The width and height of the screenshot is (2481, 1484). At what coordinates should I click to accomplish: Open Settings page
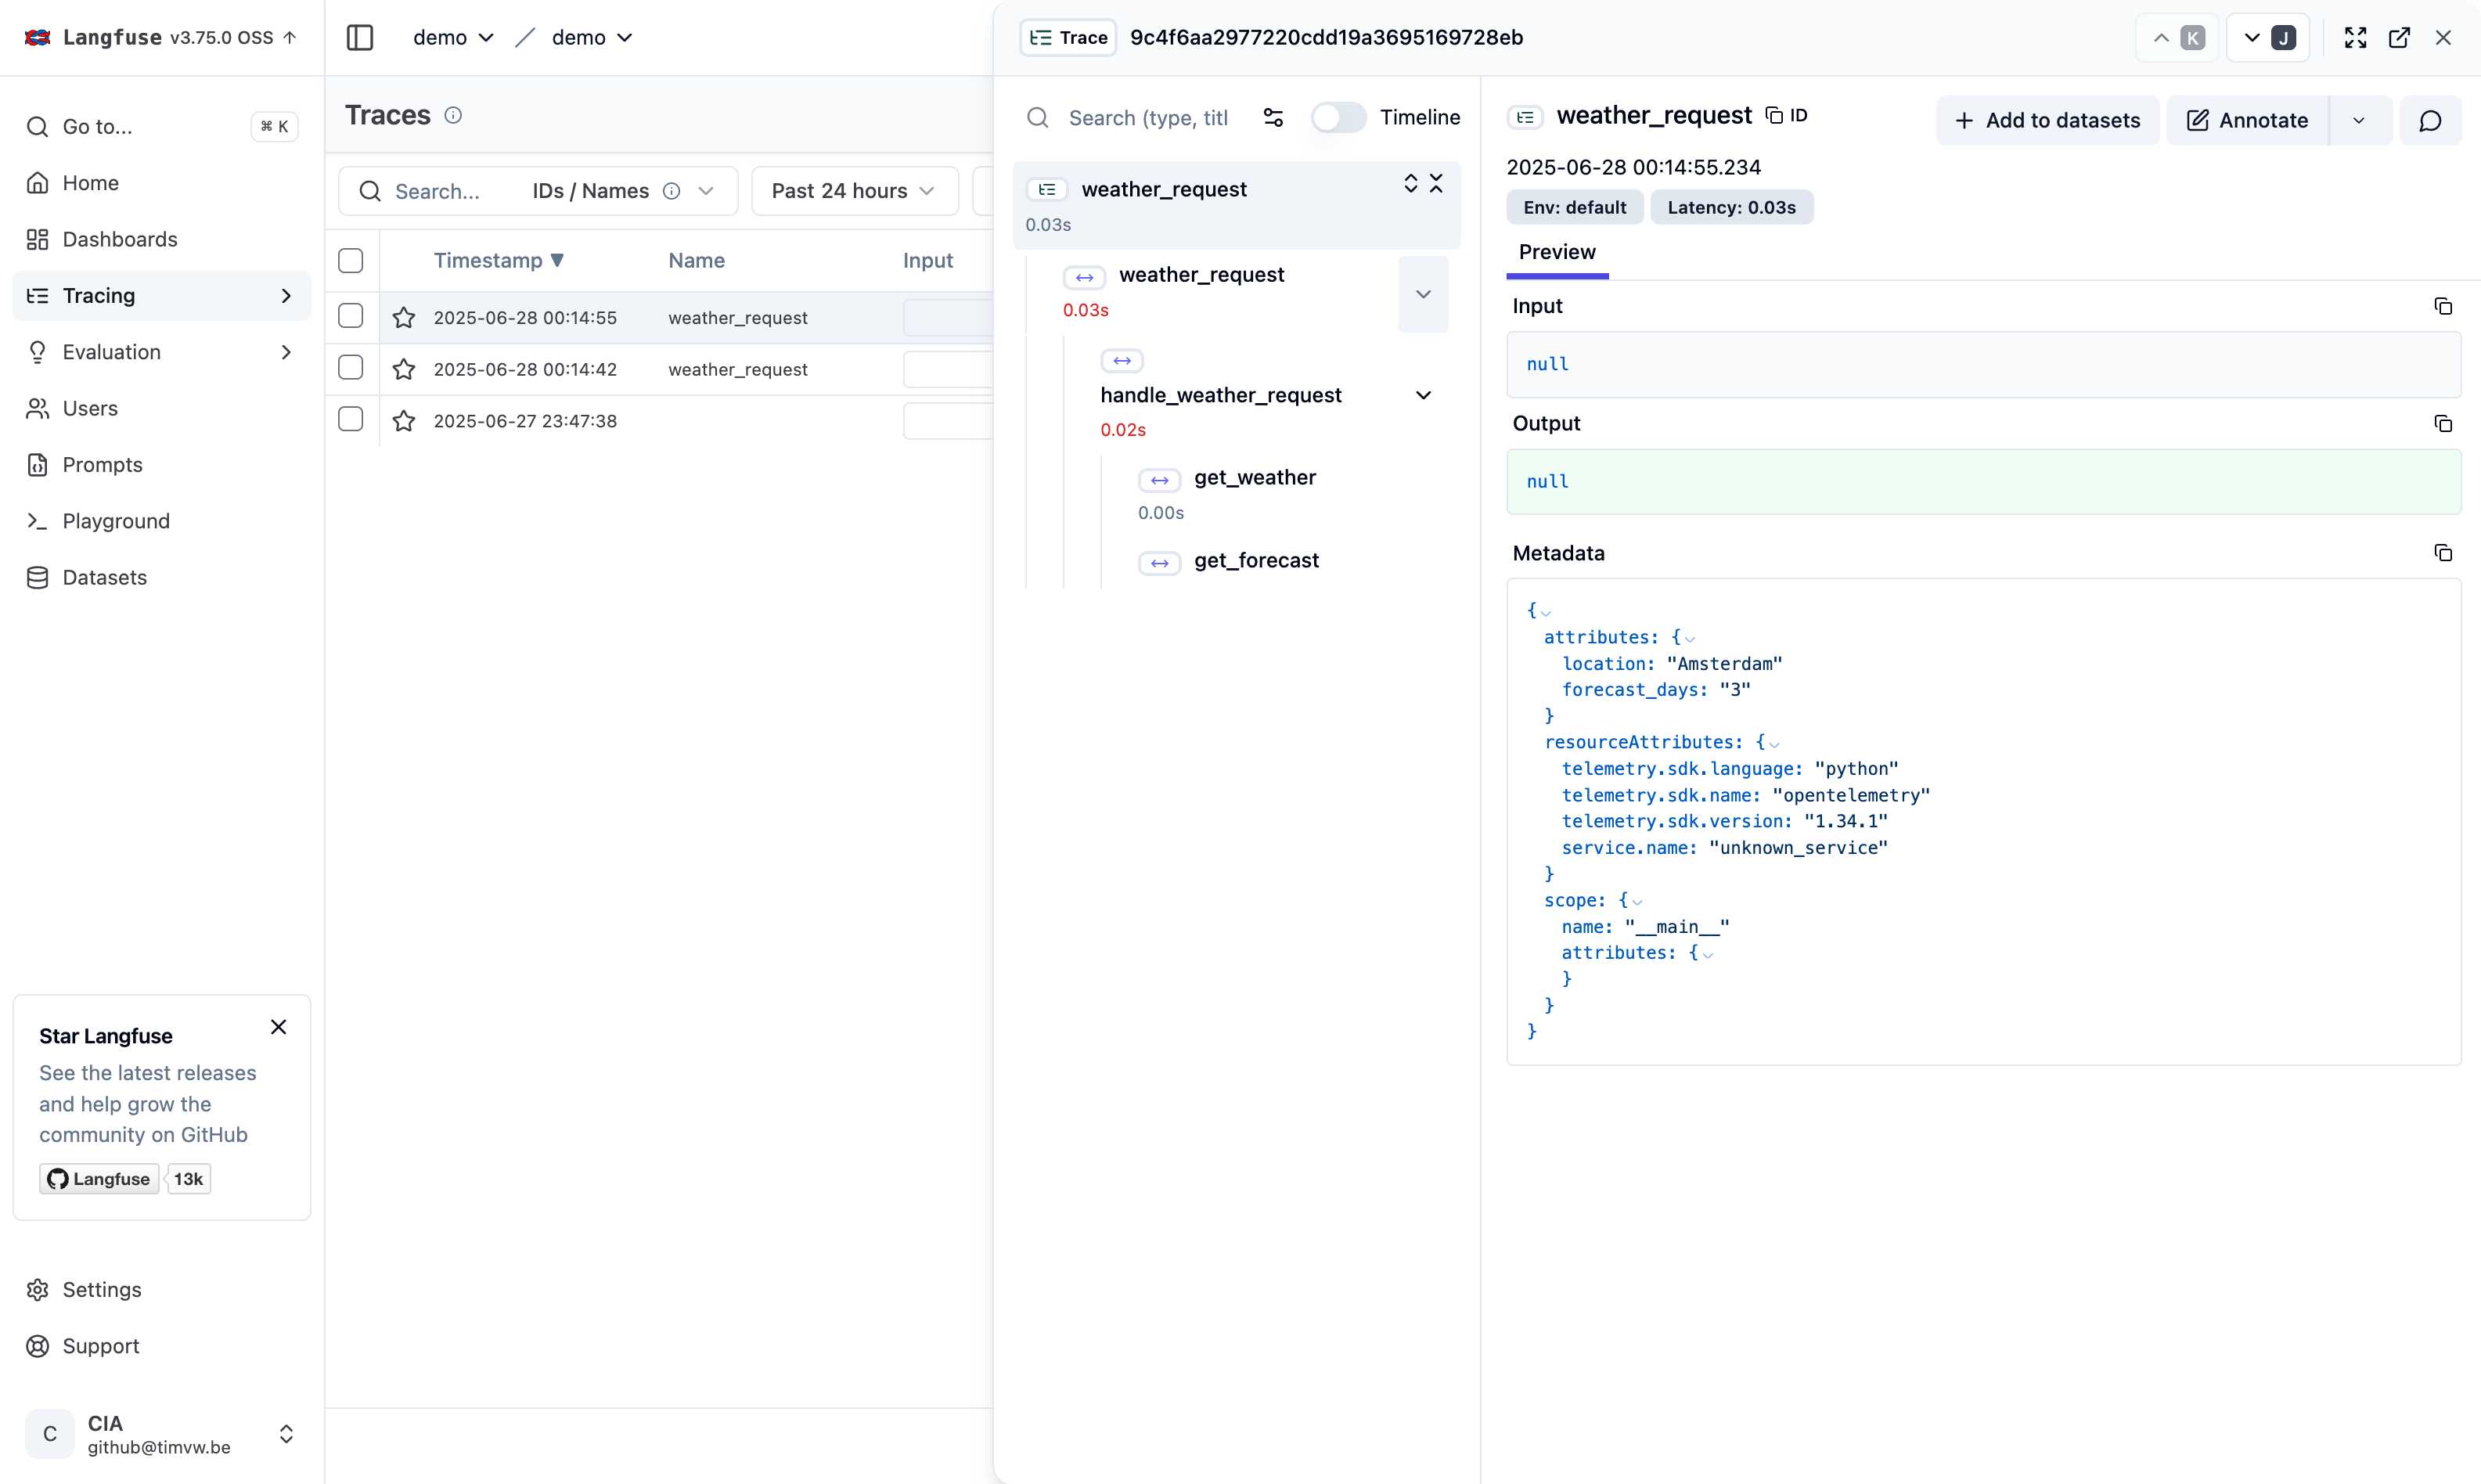click(x=161, y=1289)
